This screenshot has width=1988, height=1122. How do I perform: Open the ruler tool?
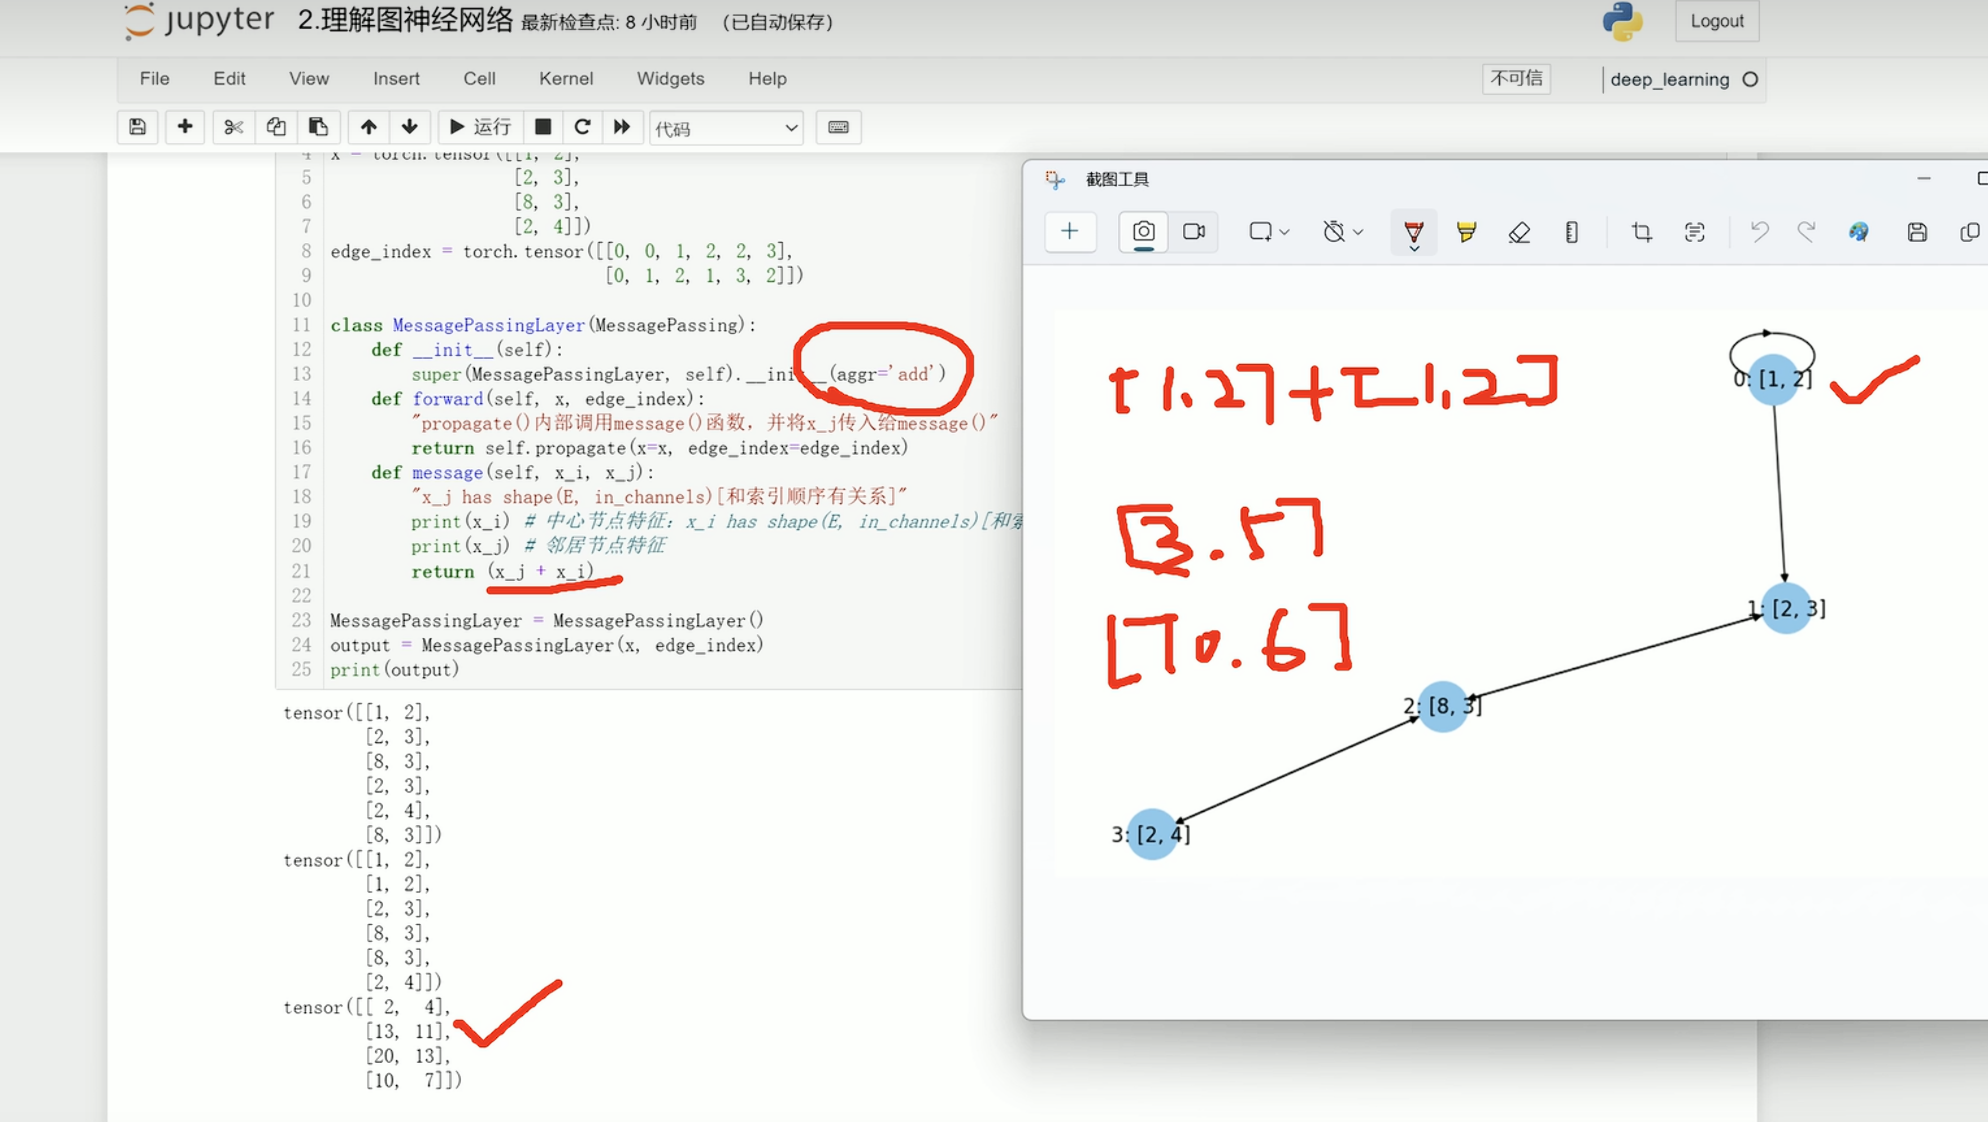[1571, 232]
